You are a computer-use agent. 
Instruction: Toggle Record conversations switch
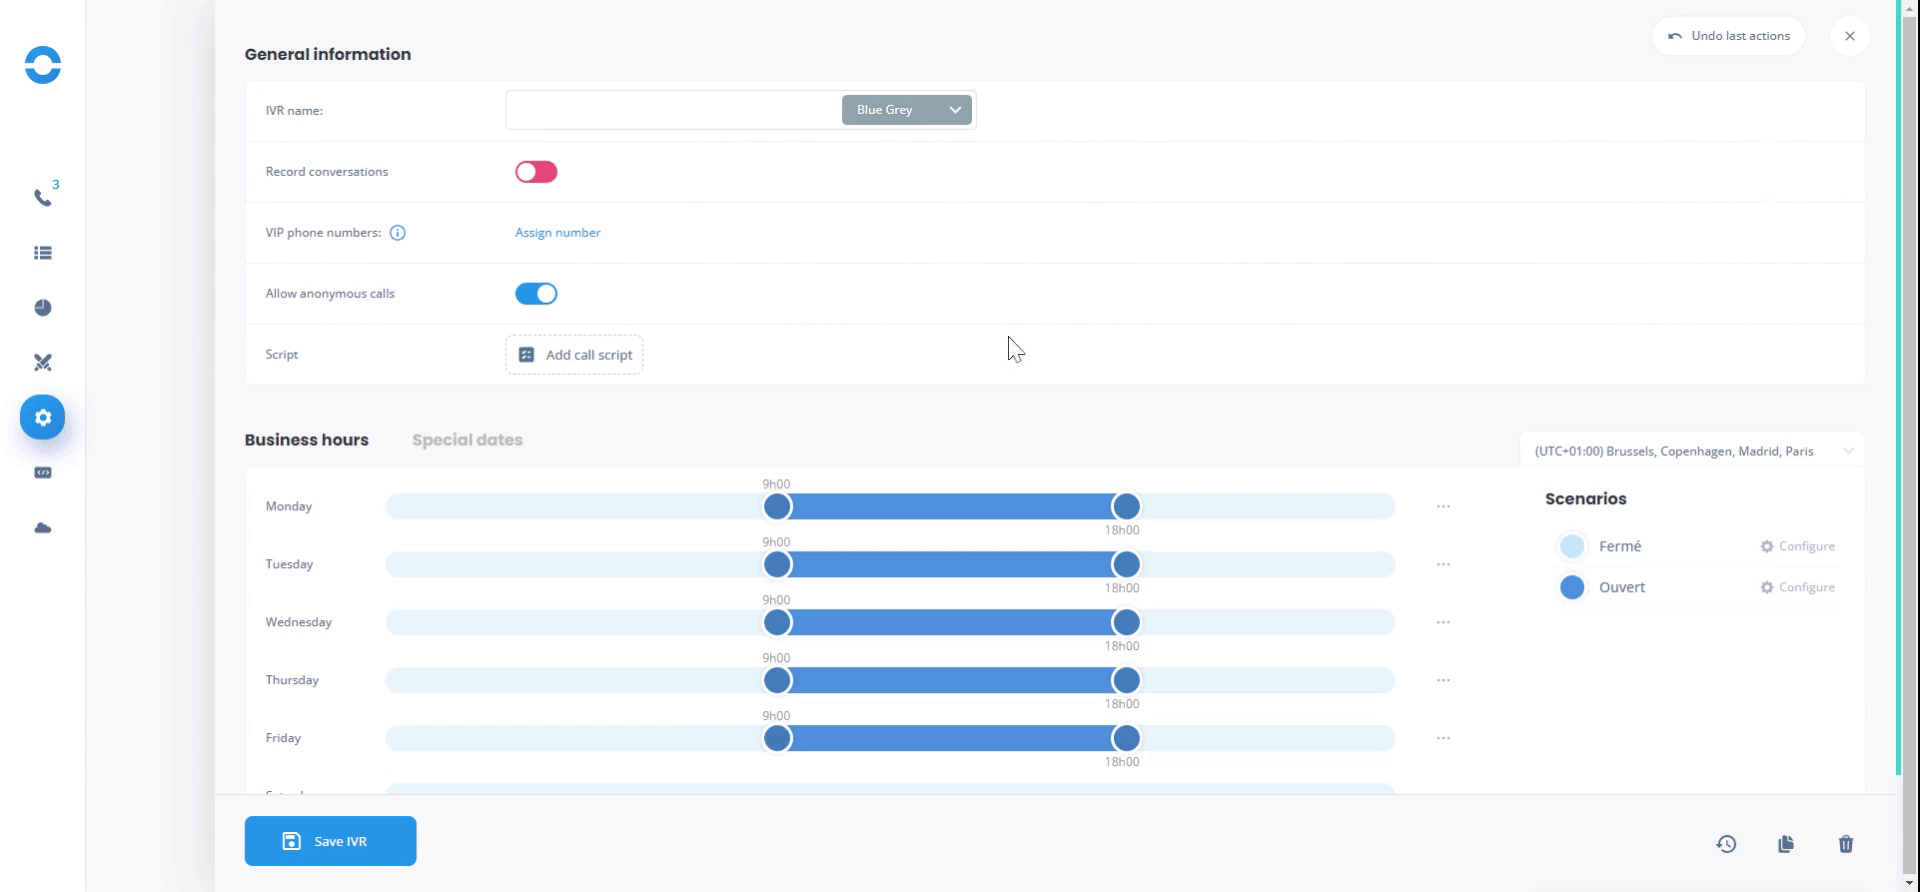point(536,172)
